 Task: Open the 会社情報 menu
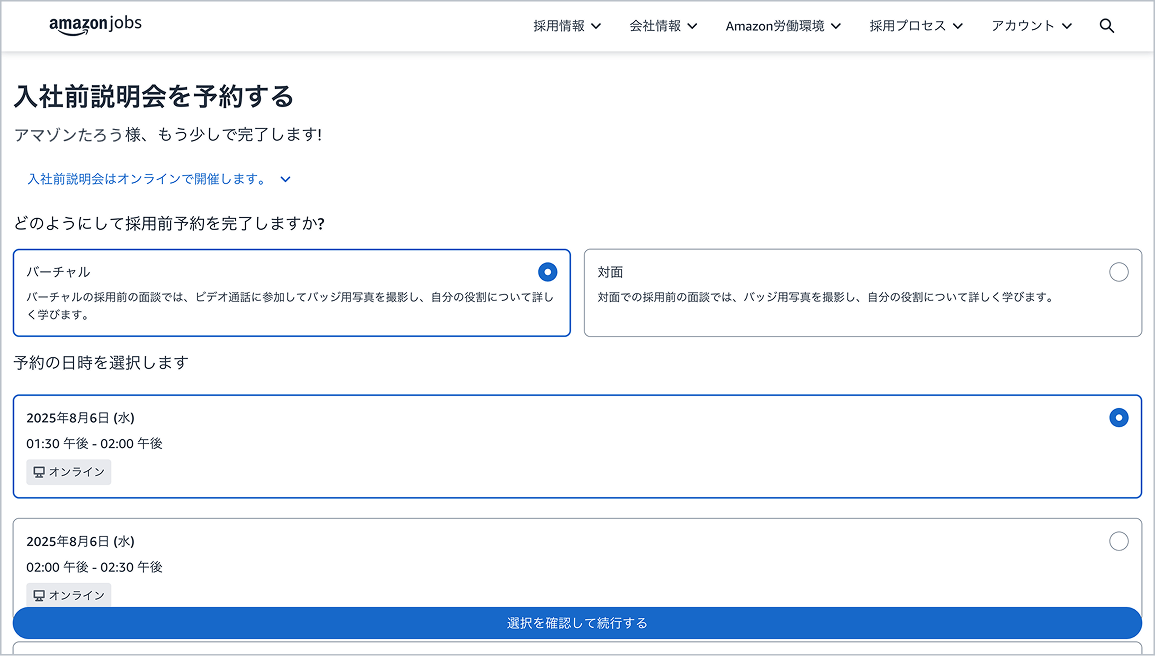tap(663, 26)
